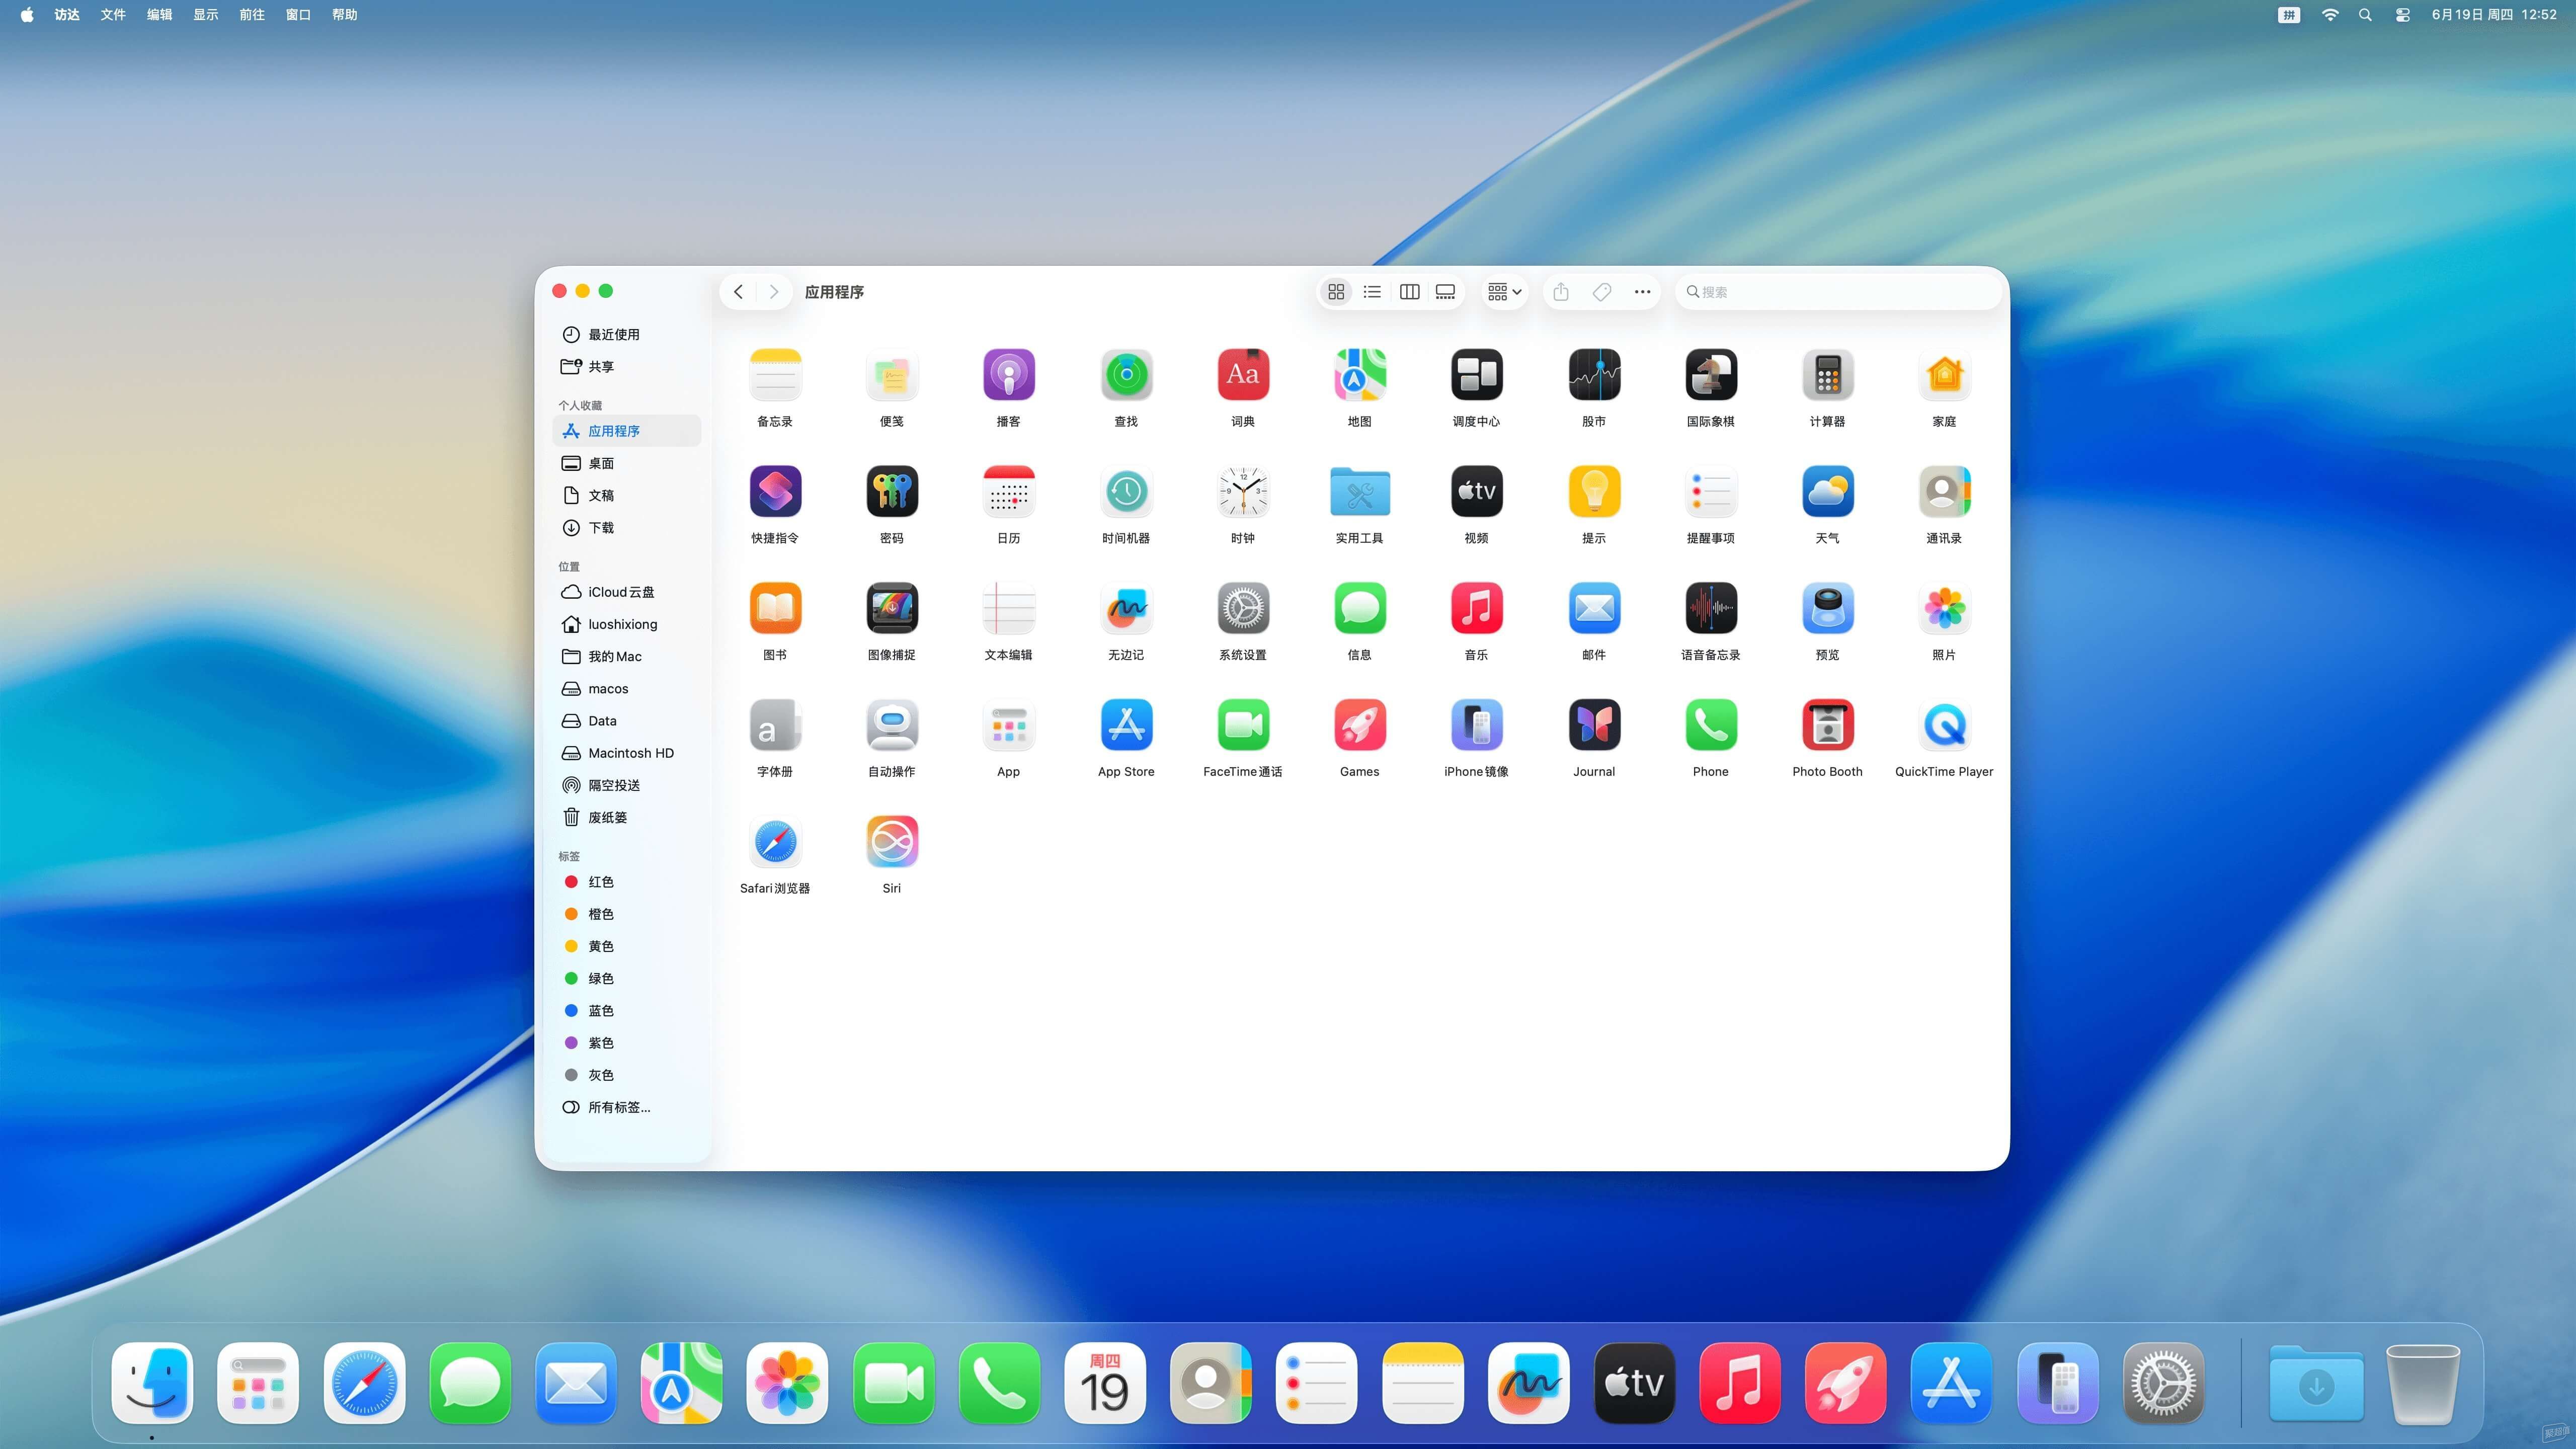Screen dimensions: 2576x1449
Task: Open the 股市 stocks app icon
Action: point(1594,375)
